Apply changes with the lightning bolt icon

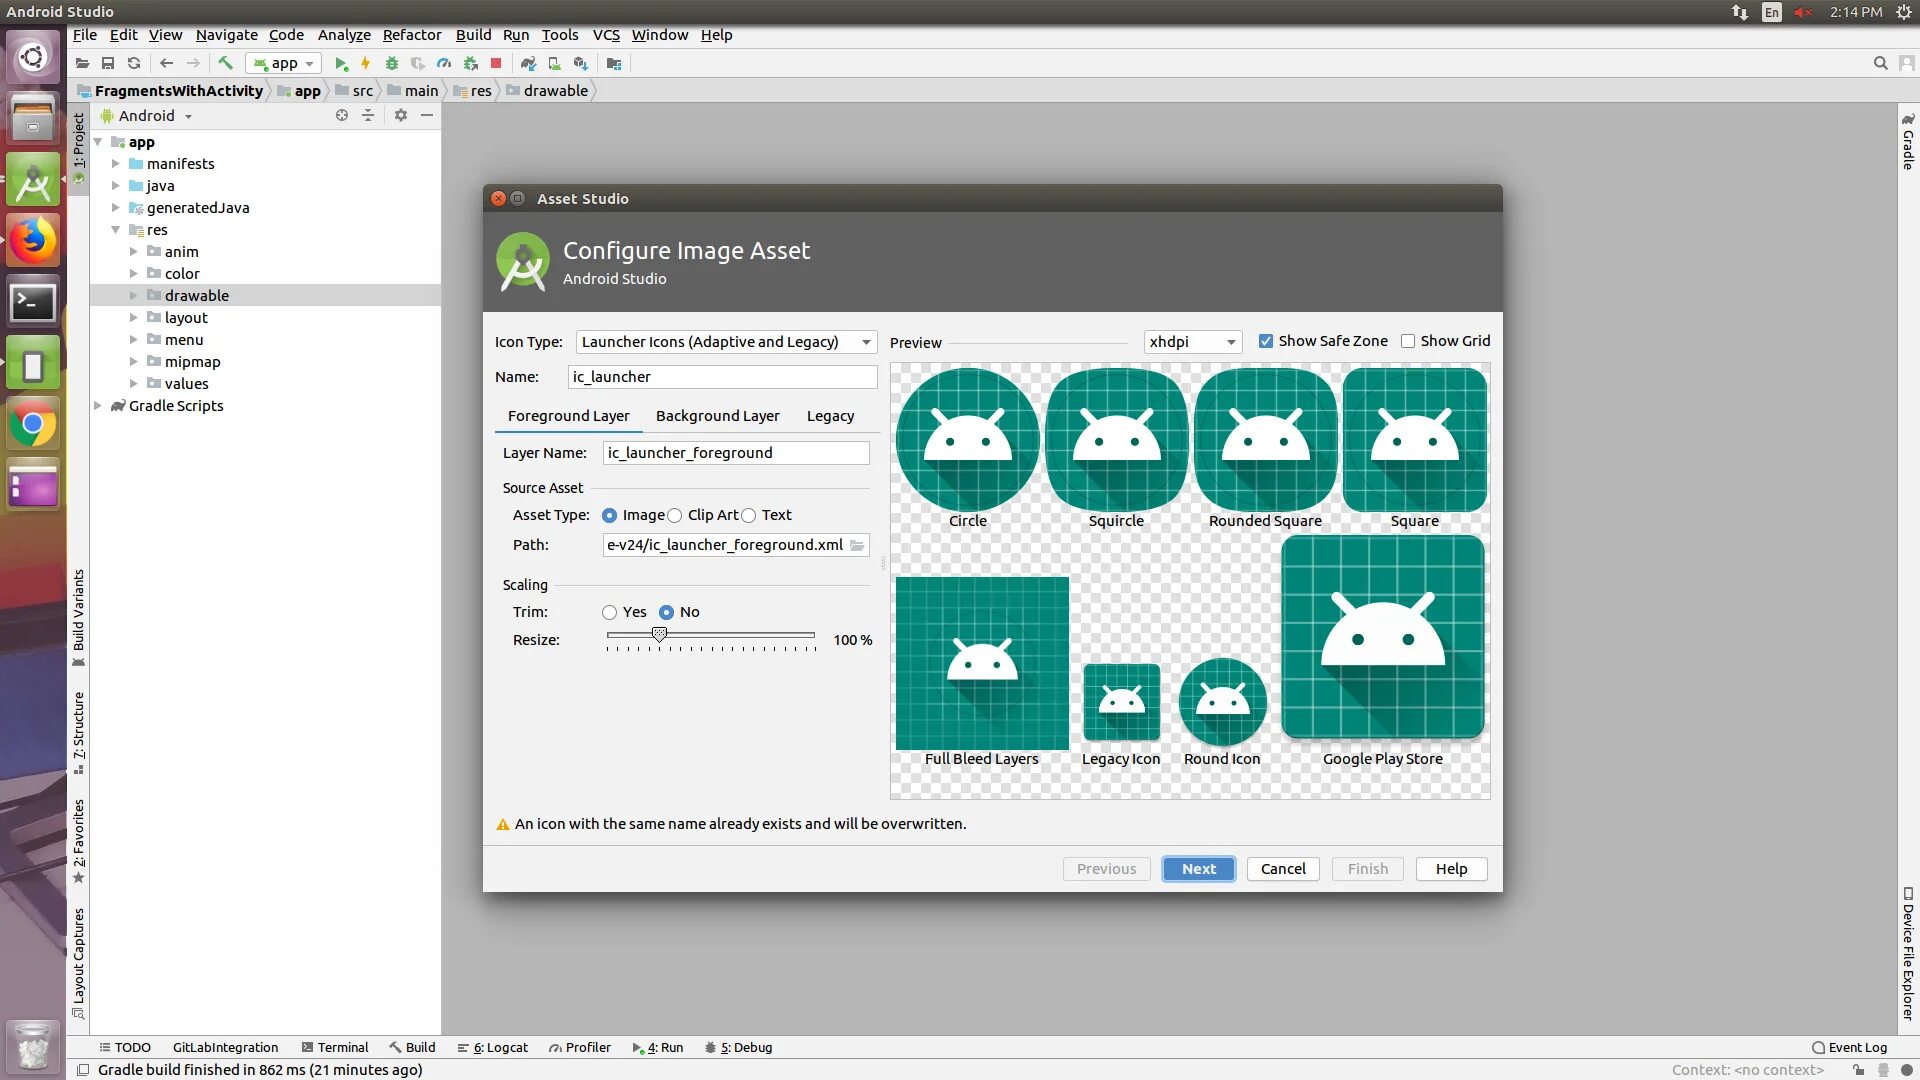point(366,63)
